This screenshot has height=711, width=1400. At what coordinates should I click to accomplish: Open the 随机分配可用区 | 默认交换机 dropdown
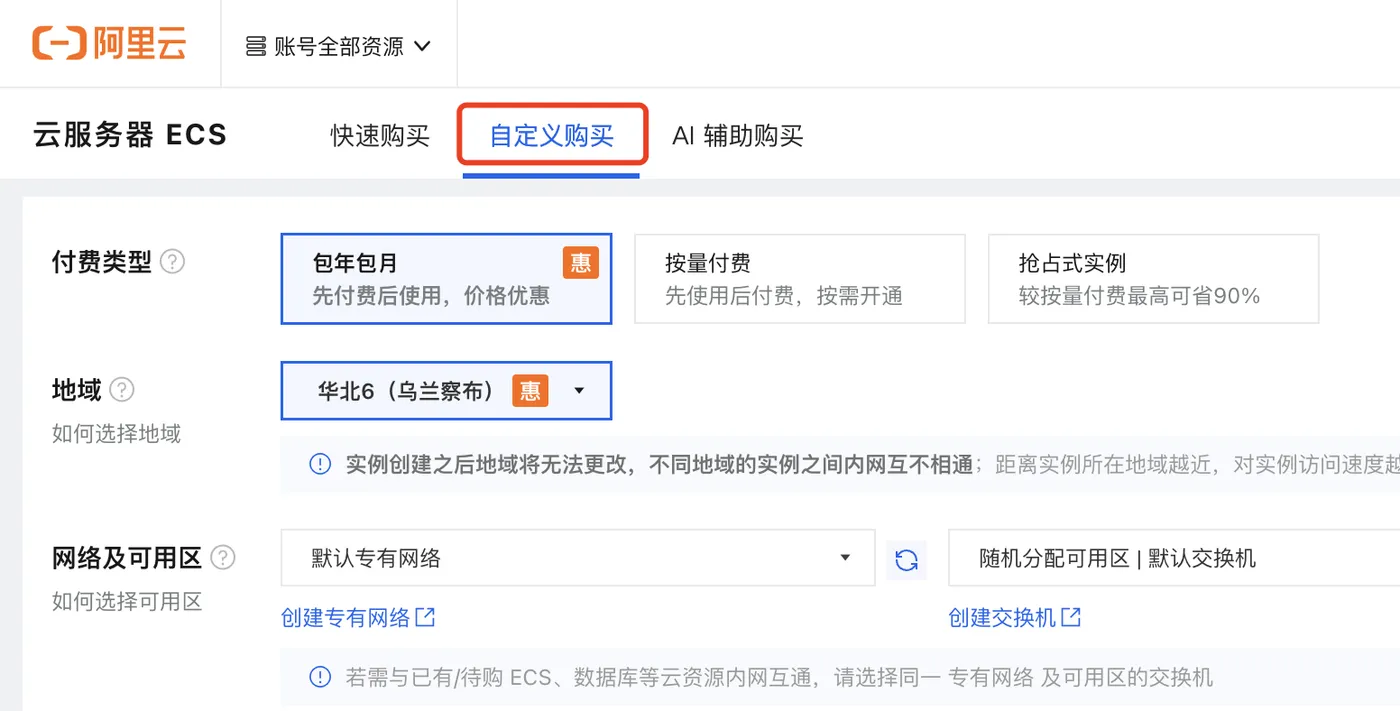pyautogui.click(x=1174, y=558)
